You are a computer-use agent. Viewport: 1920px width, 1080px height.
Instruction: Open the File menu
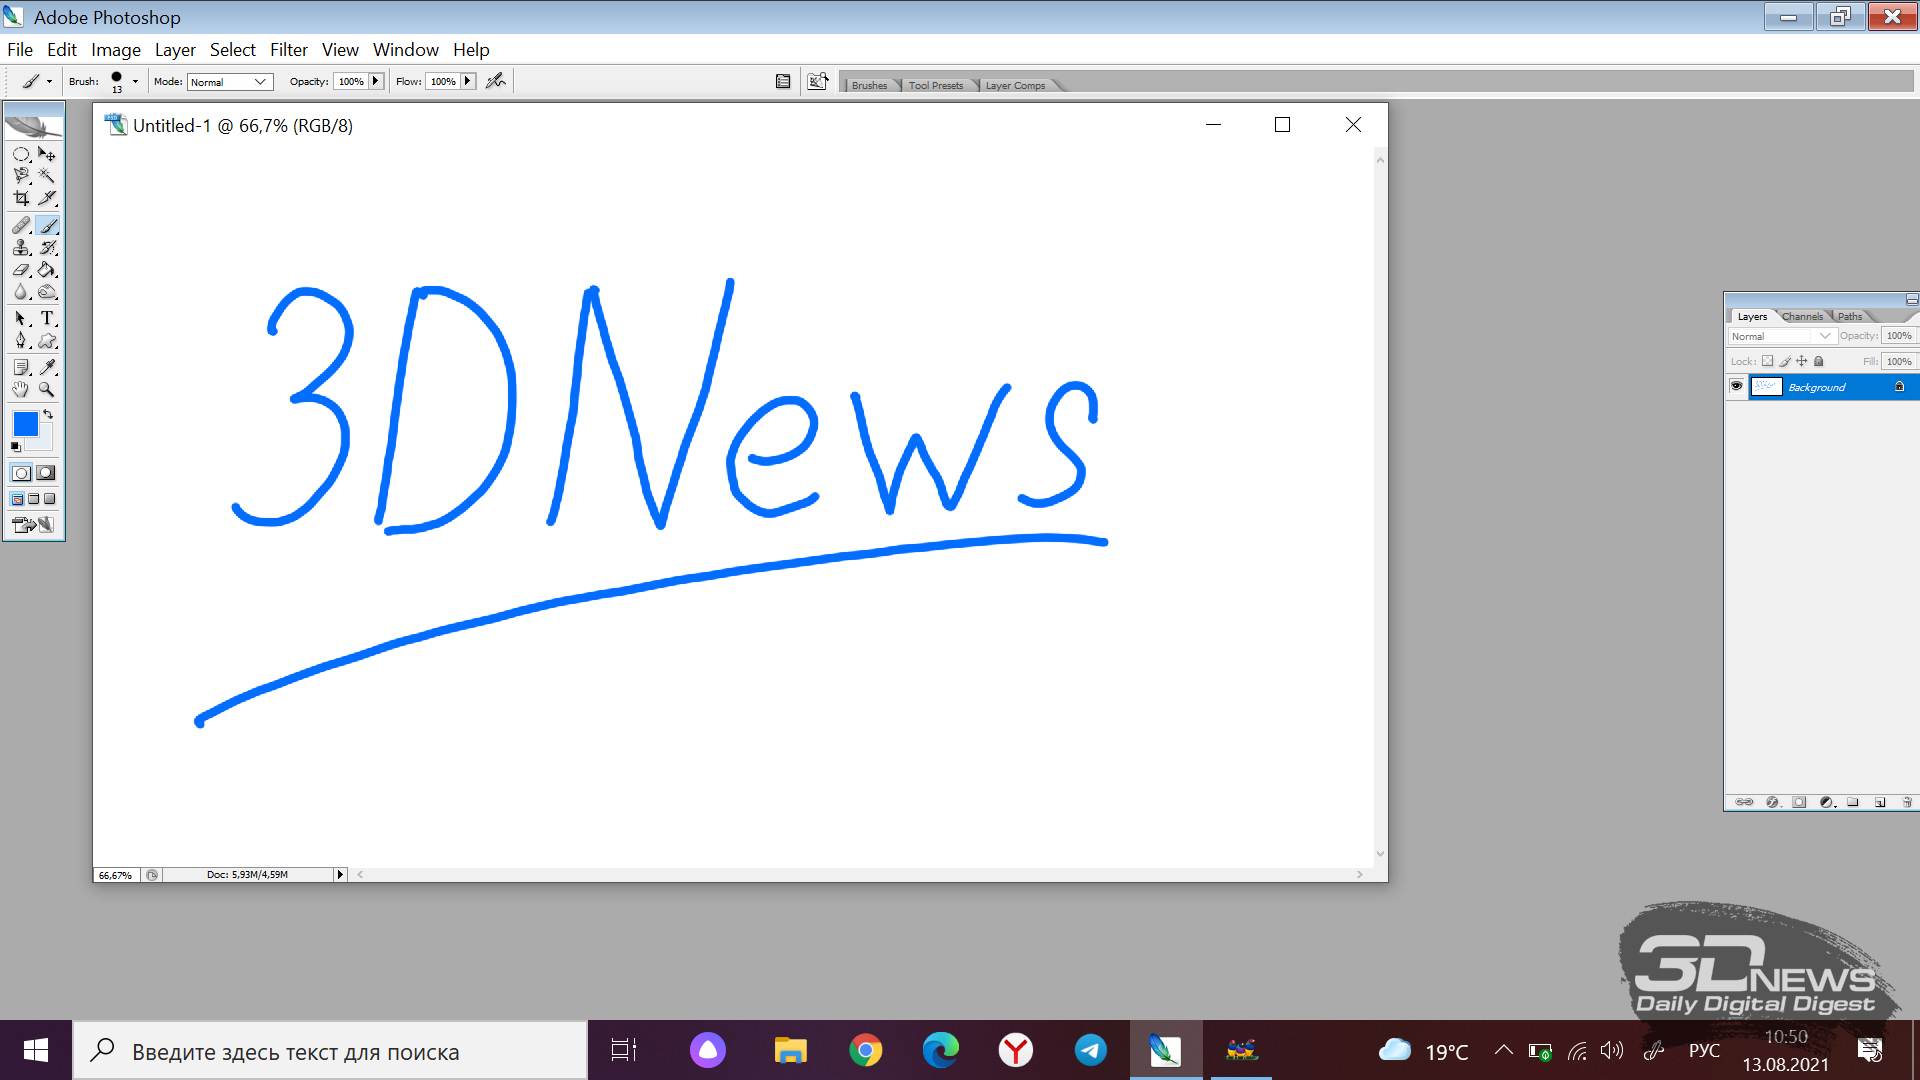click(20, 50)
